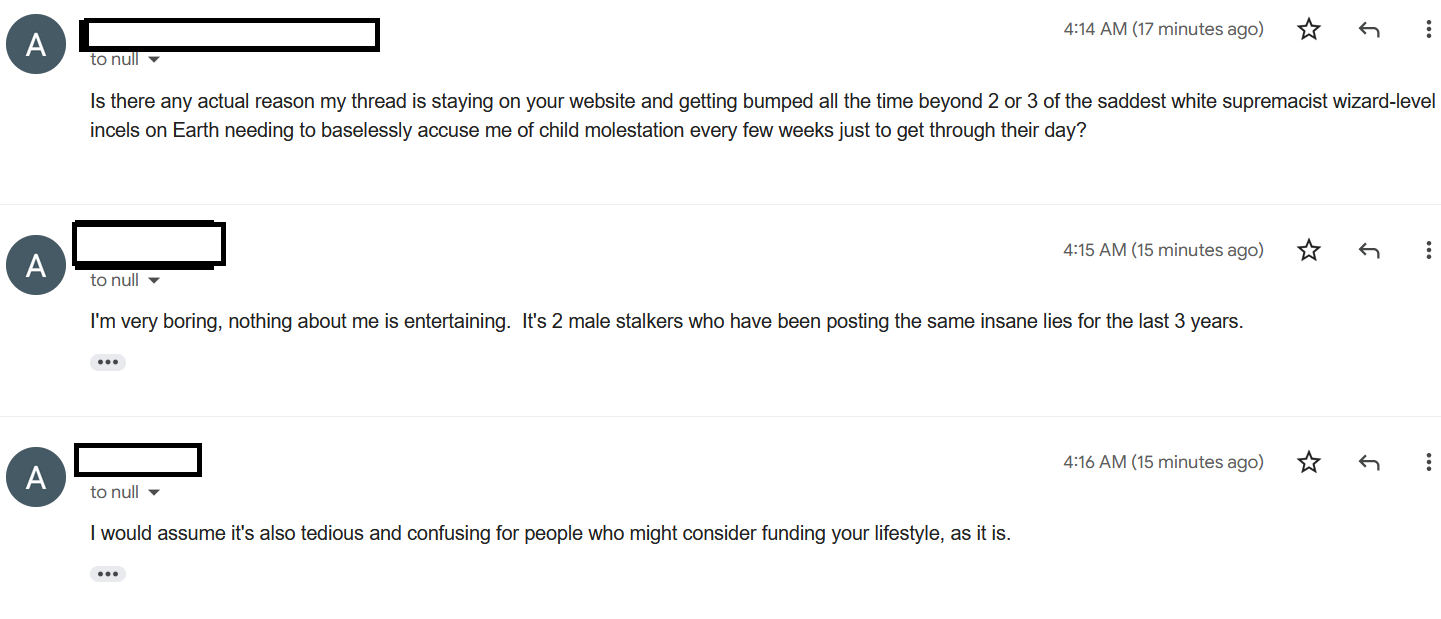Click the third message sender avatar
Image resolution: width=1441 pixels, height=619 pixels.
[36, 477]
